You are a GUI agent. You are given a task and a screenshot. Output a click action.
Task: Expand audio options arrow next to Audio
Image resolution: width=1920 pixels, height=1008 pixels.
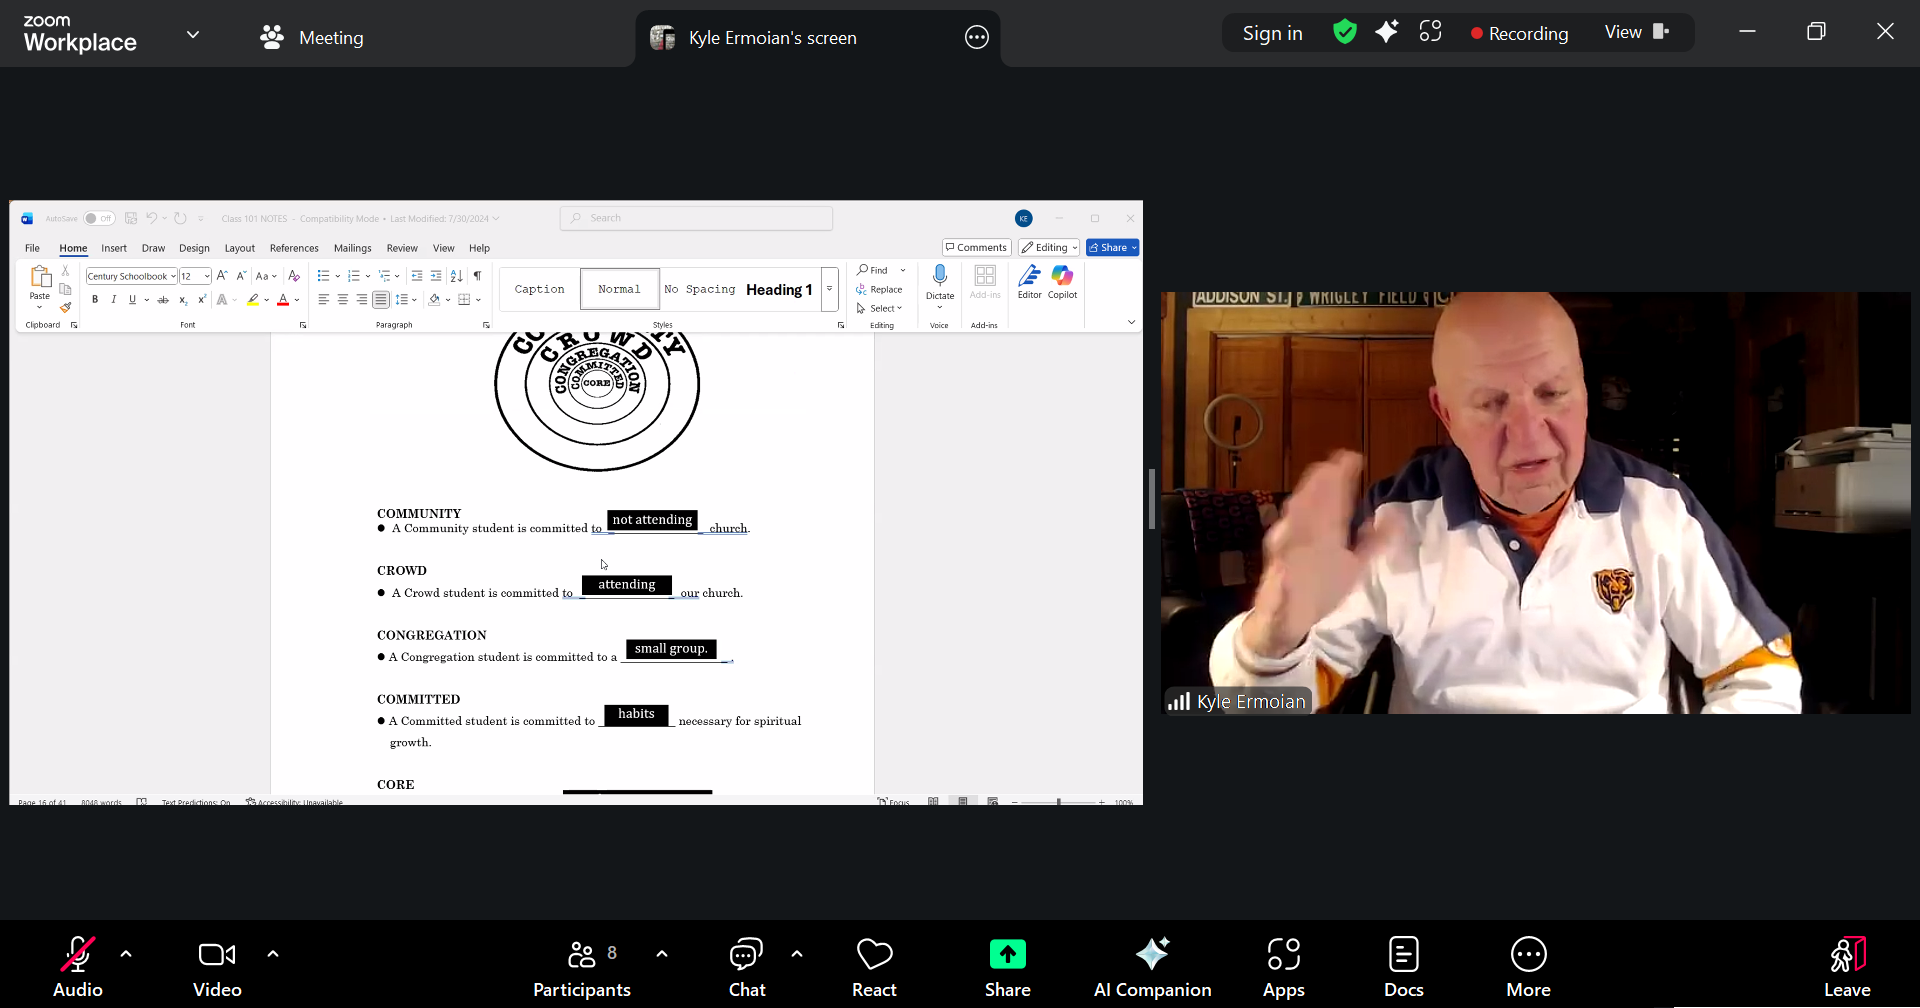(x=126, y=954)
